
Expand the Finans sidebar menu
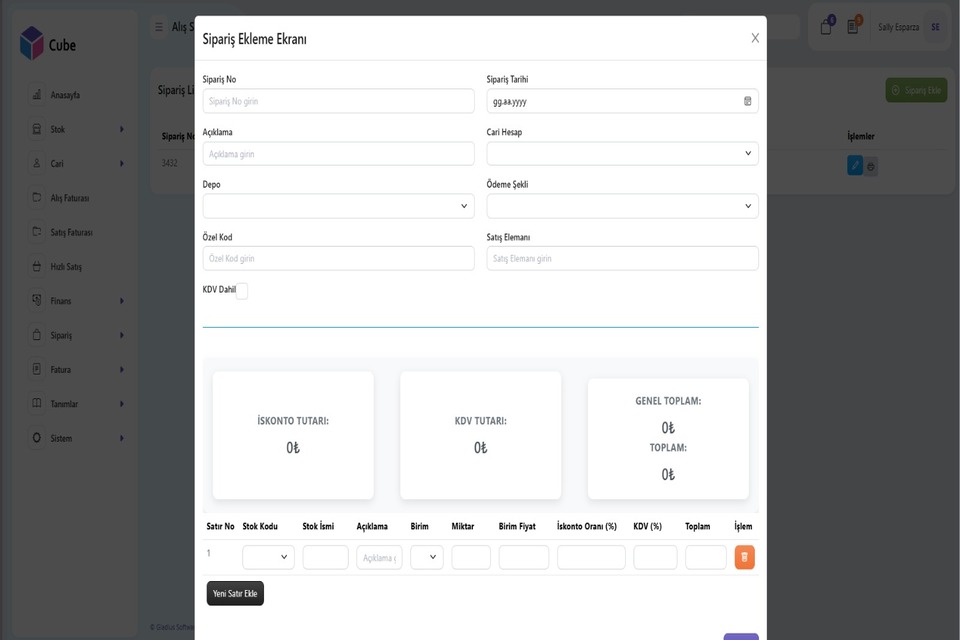pos(76,301)
